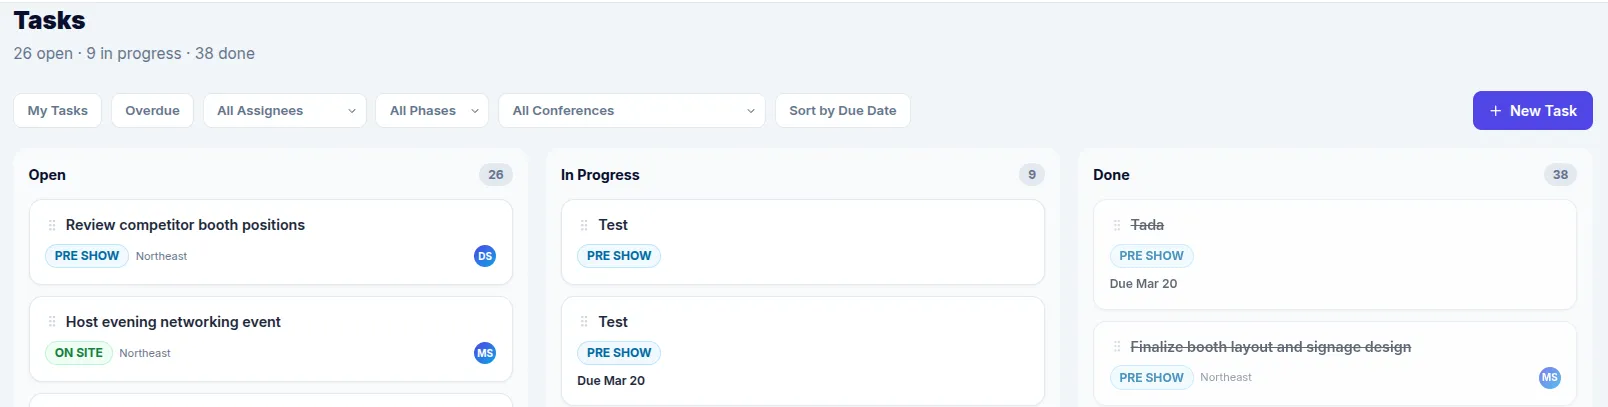1608x407 pixels.
Task: Open the All Conferences dropdown
Action: pos(631,111)
